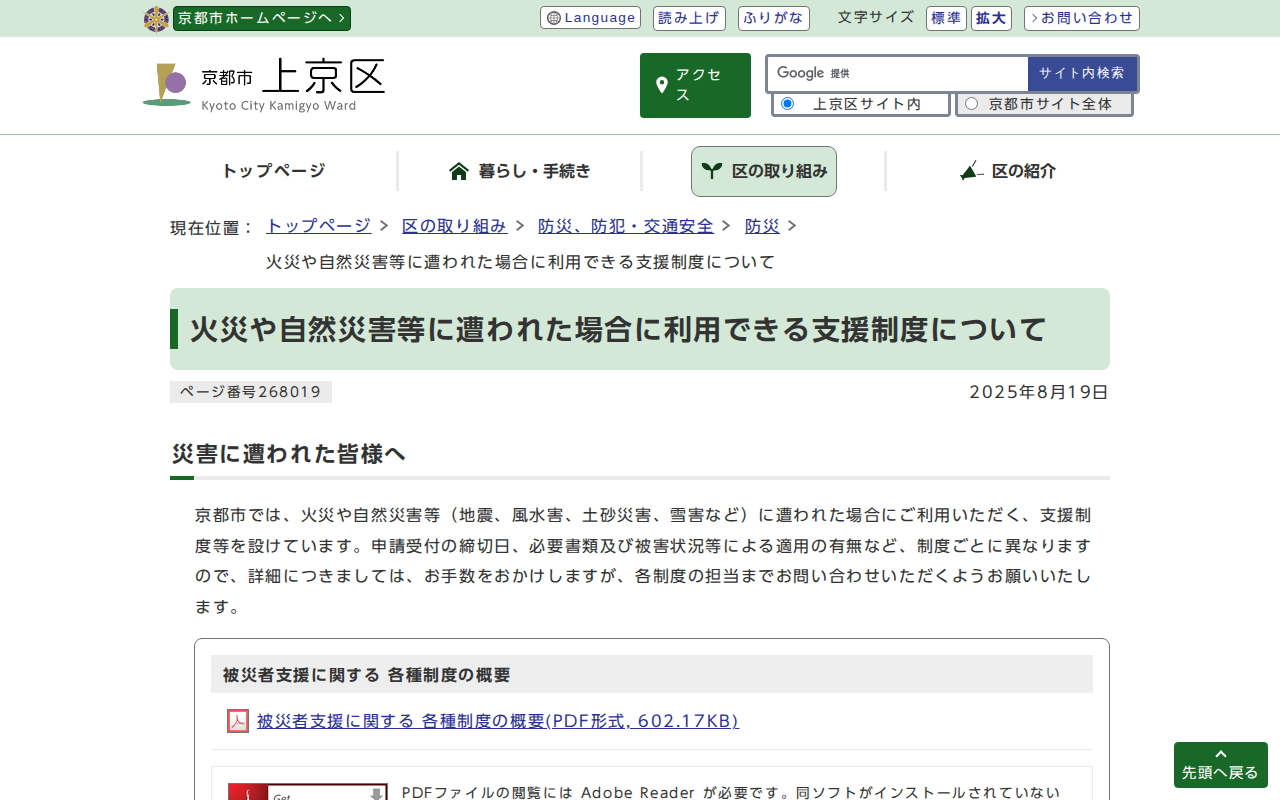1280x800 pixels.
Task: Click the 現在位置 breadcrumb label
Action: pos(212,228)
